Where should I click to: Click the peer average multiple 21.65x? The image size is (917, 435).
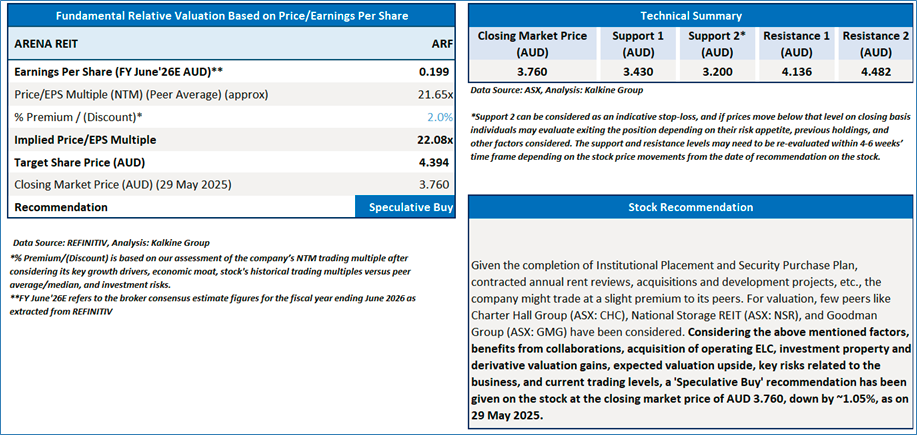[436, 94]
